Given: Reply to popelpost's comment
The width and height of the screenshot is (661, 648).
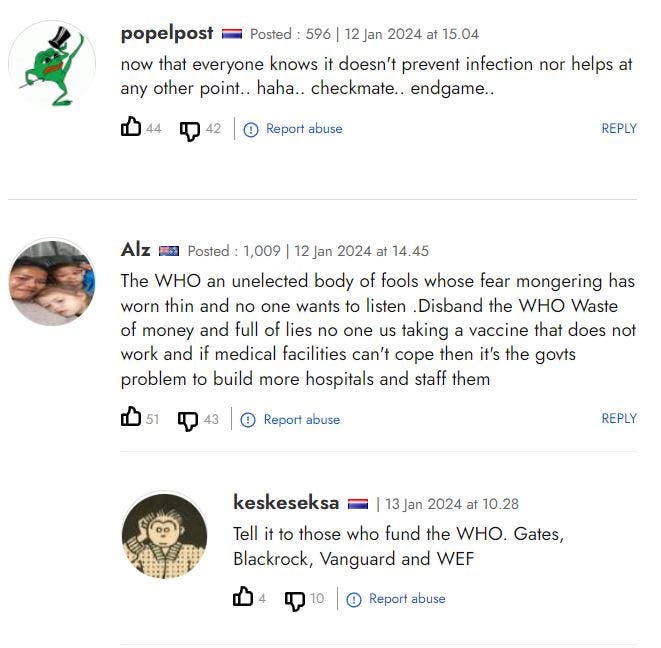Looking at the screenshot, I should [619, 128].
